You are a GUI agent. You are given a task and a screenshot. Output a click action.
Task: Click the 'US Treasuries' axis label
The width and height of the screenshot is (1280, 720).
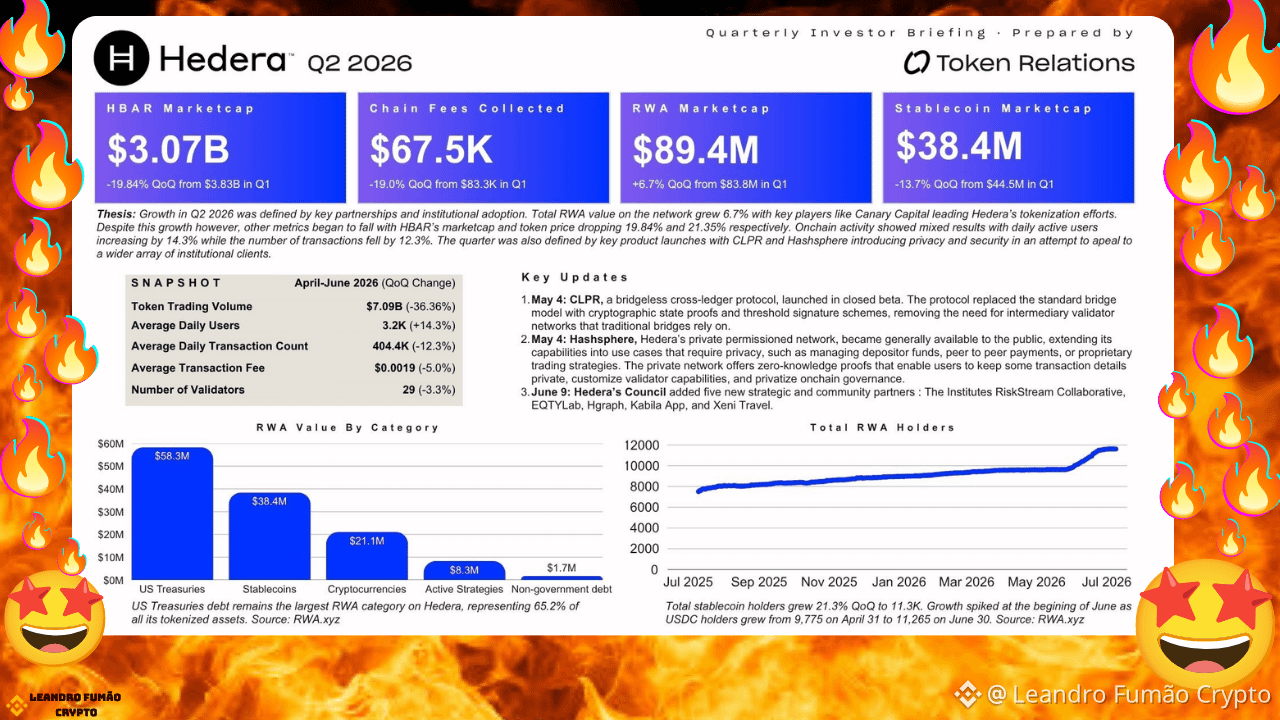[x=172, y=589]
